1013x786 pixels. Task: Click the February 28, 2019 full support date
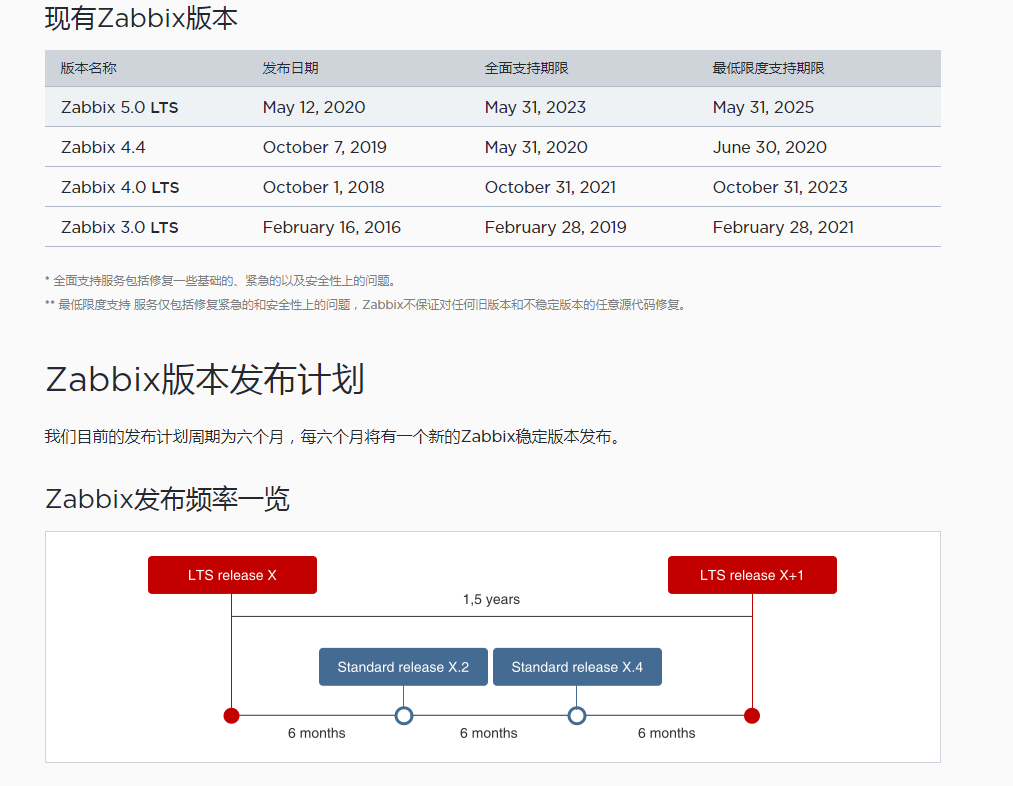tap(556, 227)
